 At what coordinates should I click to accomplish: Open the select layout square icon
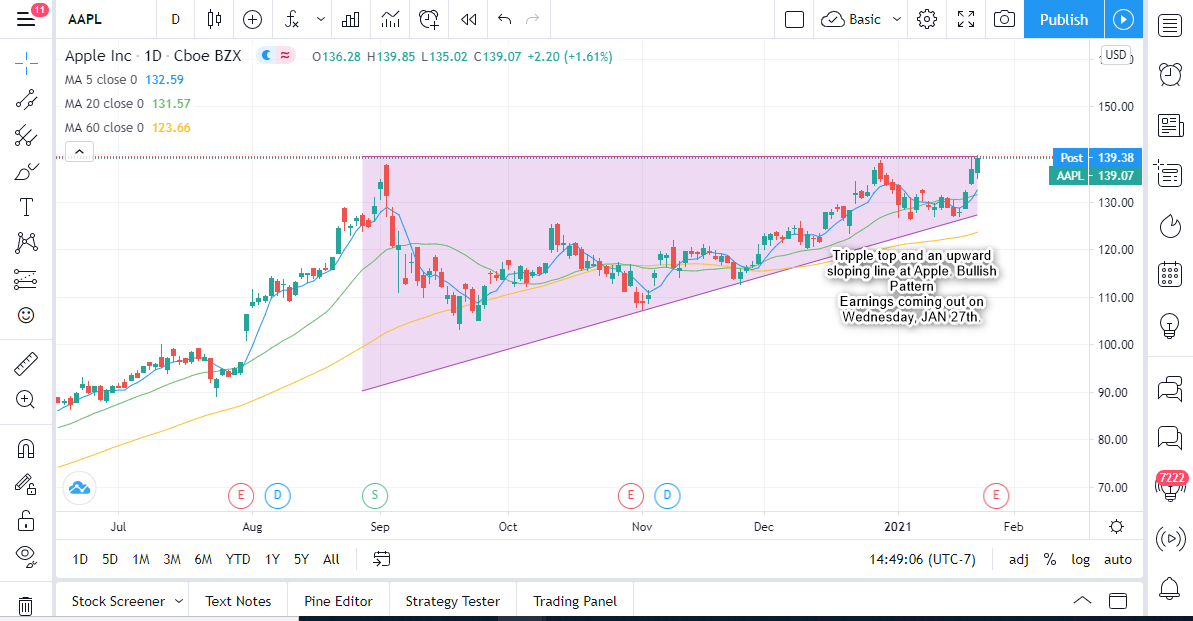tap(794, 19)
